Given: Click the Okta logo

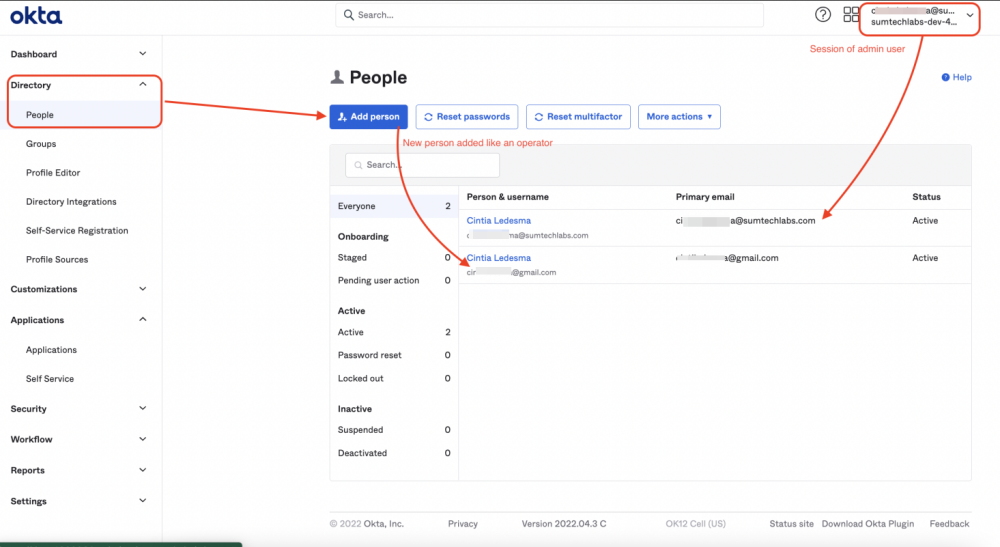Looking at the screenshot, I should [36, 15].
